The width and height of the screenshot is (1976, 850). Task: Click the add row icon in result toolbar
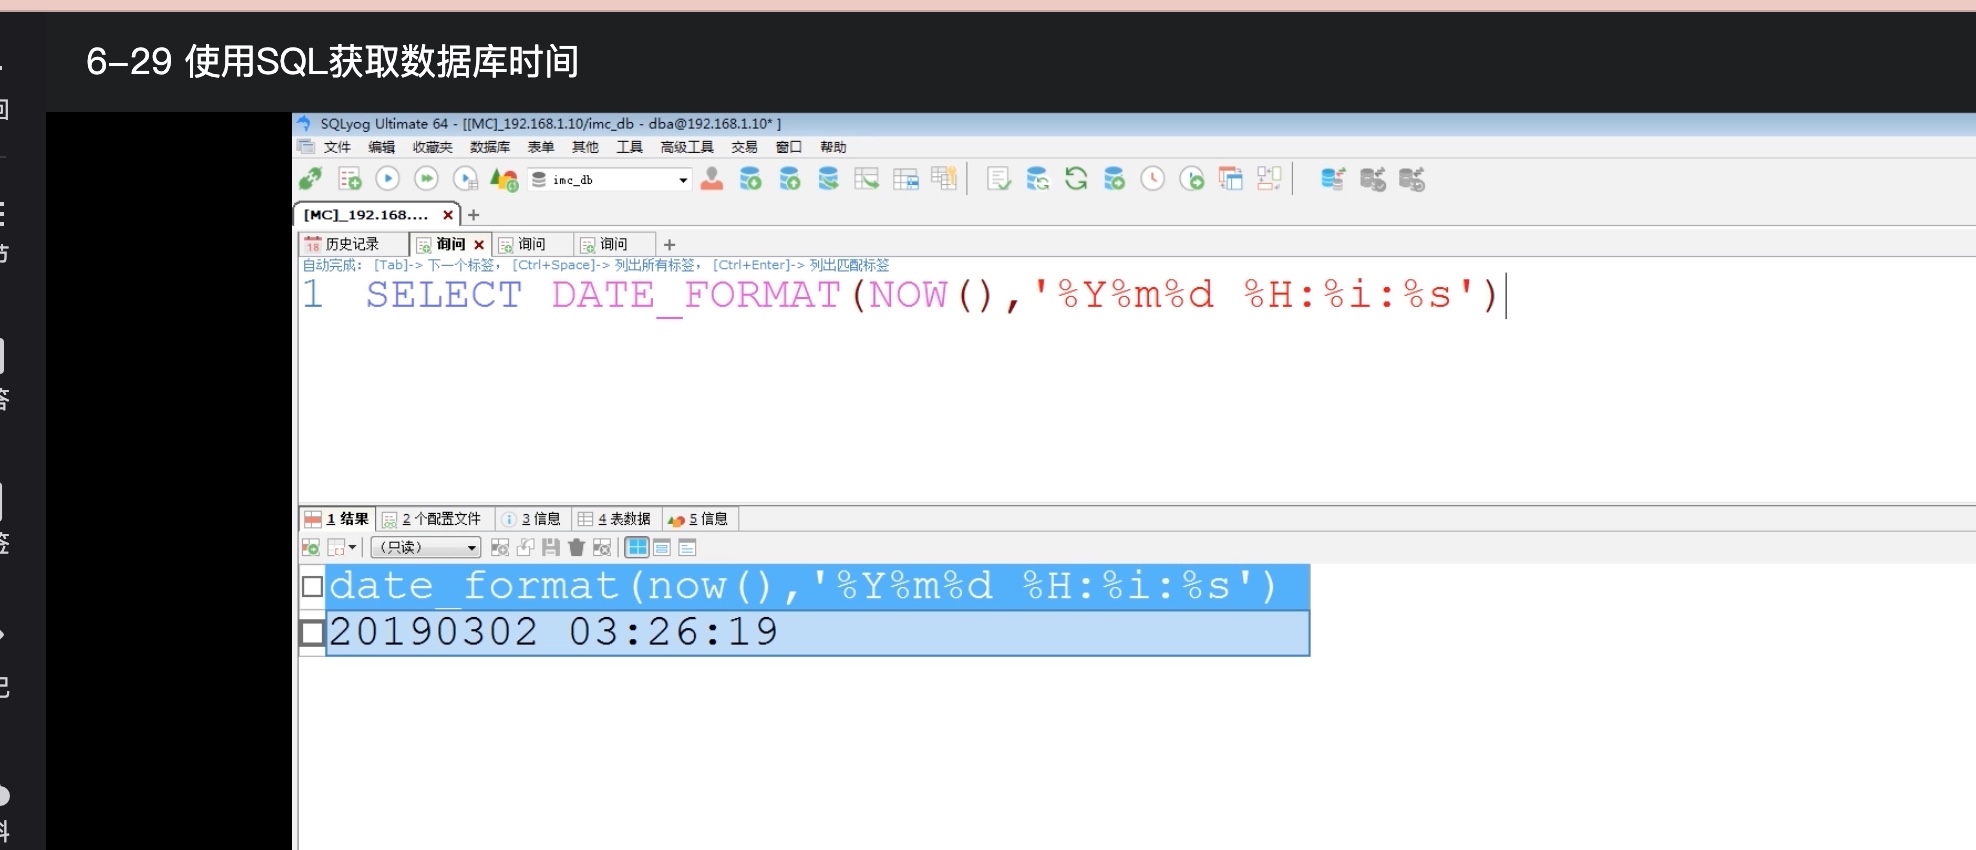click(x=311, y=547)
